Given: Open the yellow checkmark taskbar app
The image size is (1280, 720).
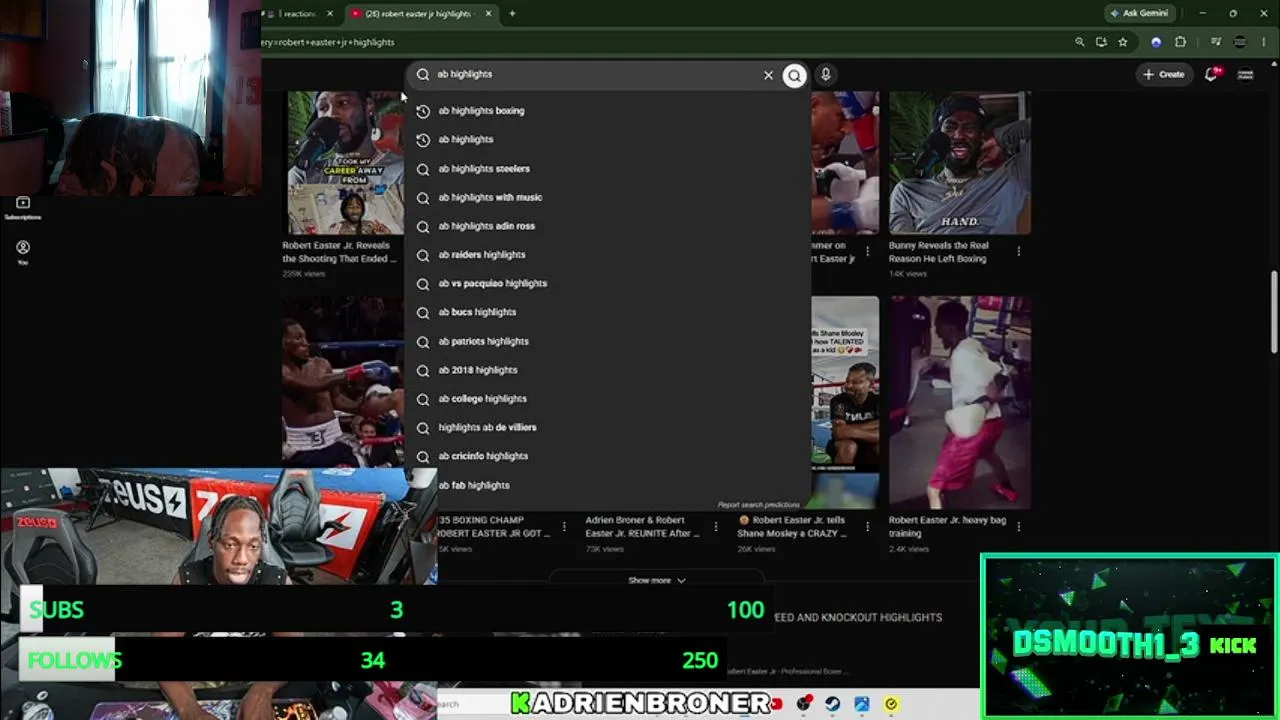Looking at the screenshot, I should pyautogui.click(x=891, y=704).
